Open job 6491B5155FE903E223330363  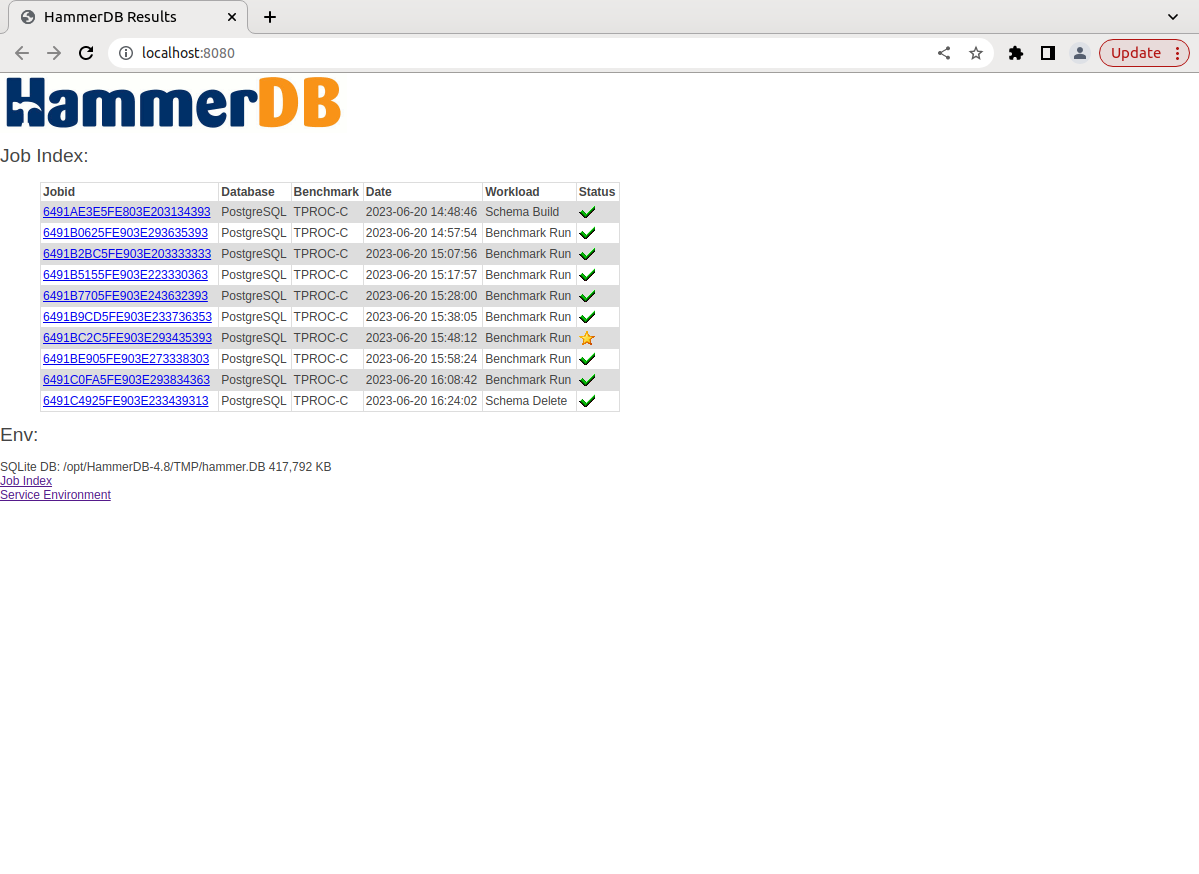[x=125, y=275]
